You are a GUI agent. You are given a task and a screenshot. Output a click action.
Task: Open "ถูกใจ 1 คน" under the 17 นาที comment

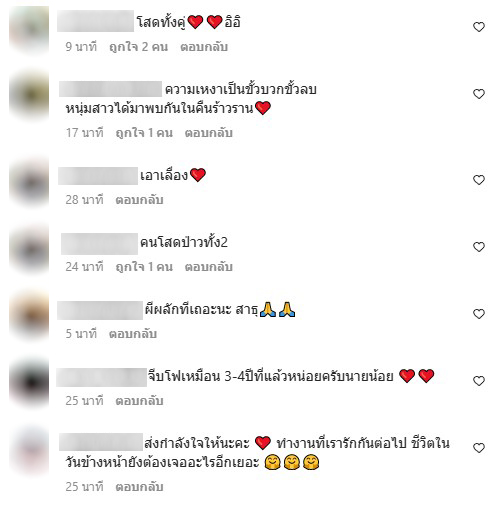(144, 133)
